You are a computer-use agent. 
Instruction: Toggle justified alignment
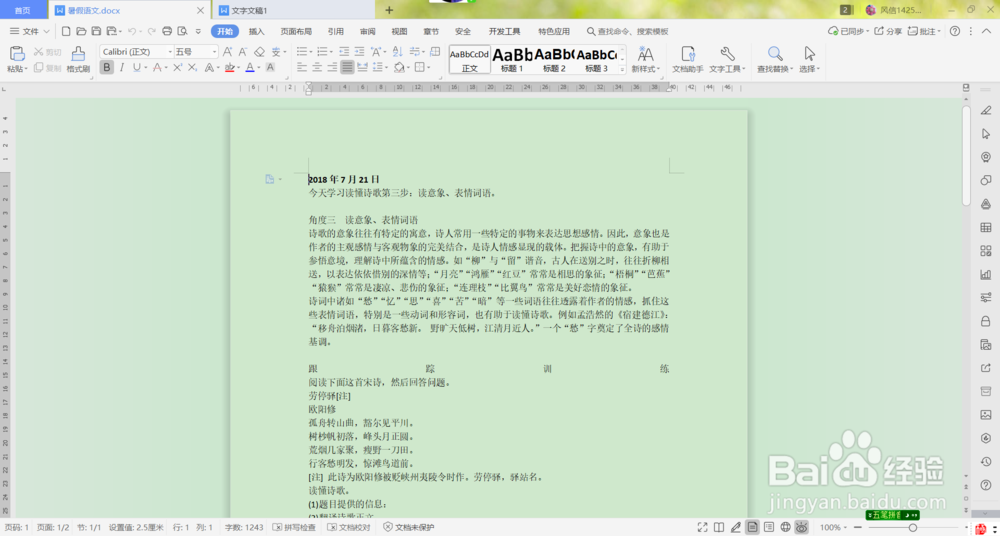(x=347, y=67)
